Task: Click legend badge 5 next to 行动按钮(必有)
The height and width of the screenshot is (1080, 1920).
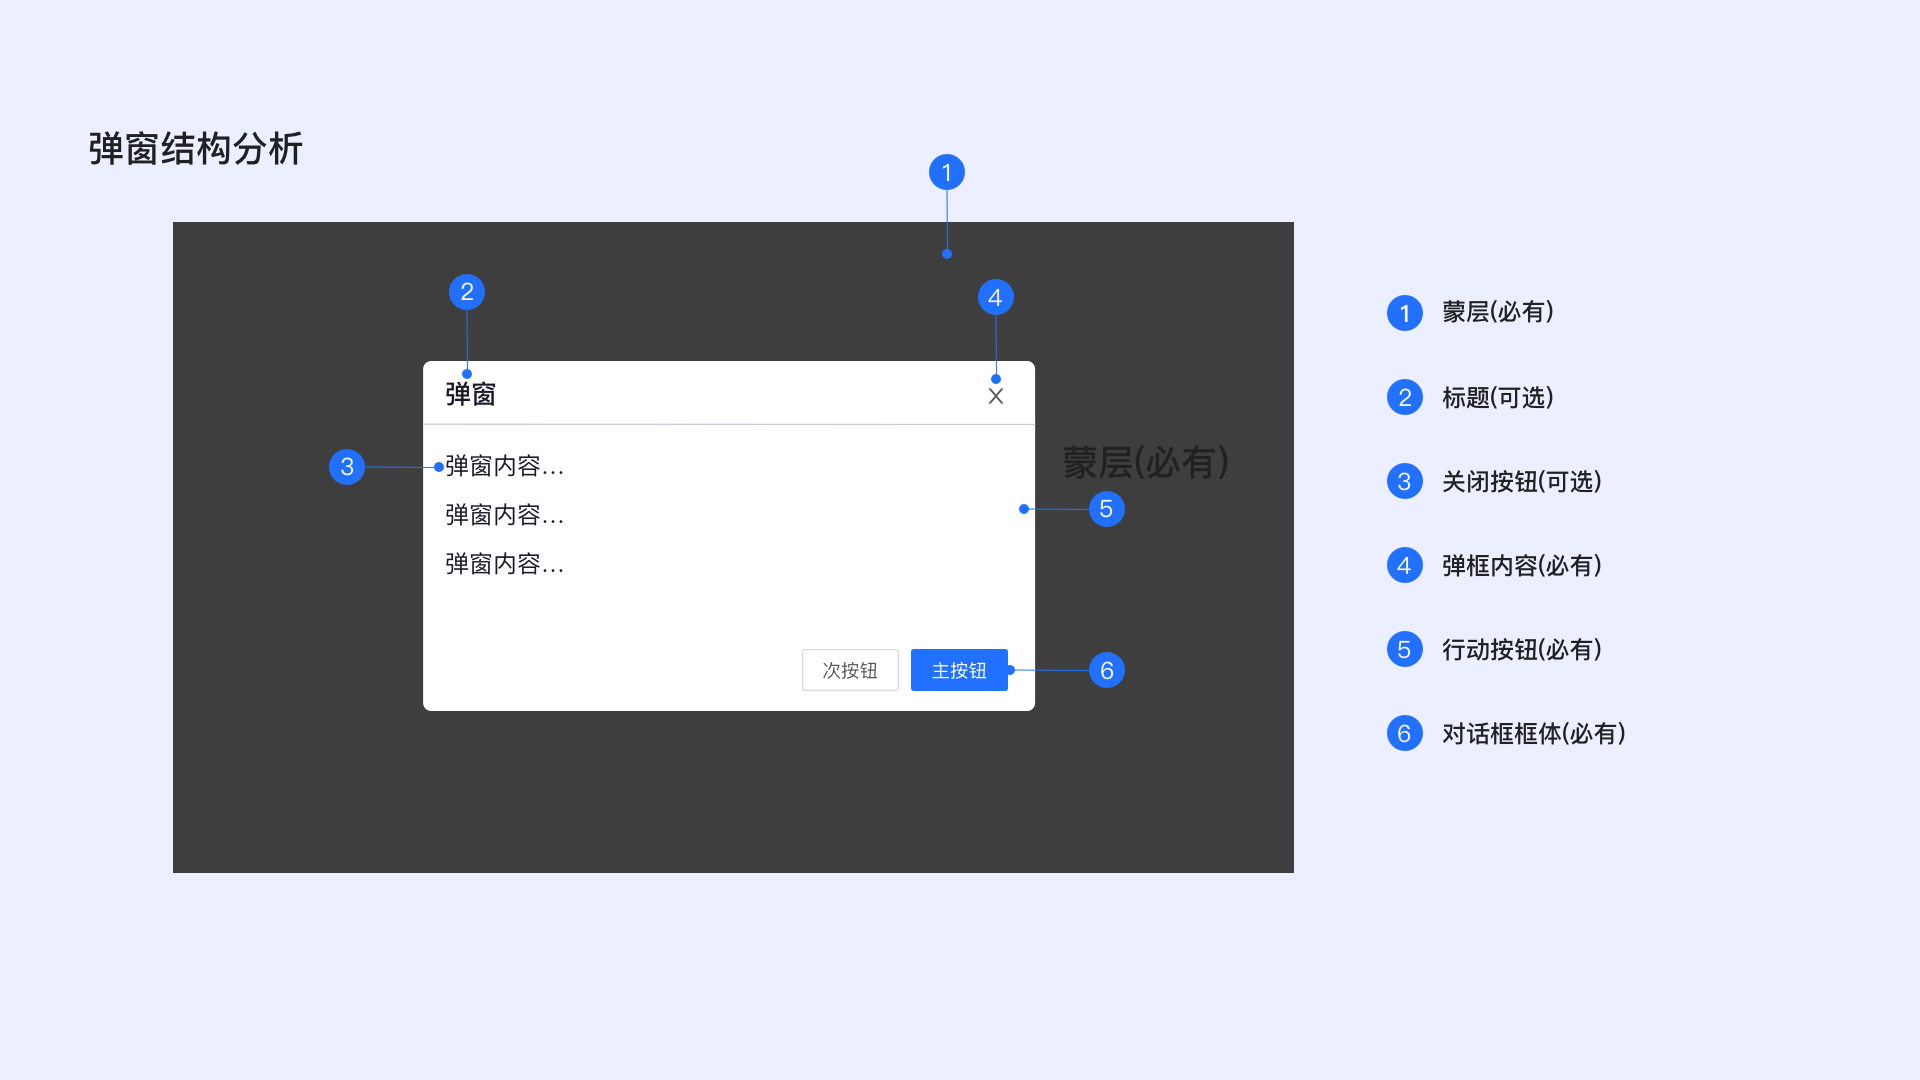Action: click(x=1404, y=649)
